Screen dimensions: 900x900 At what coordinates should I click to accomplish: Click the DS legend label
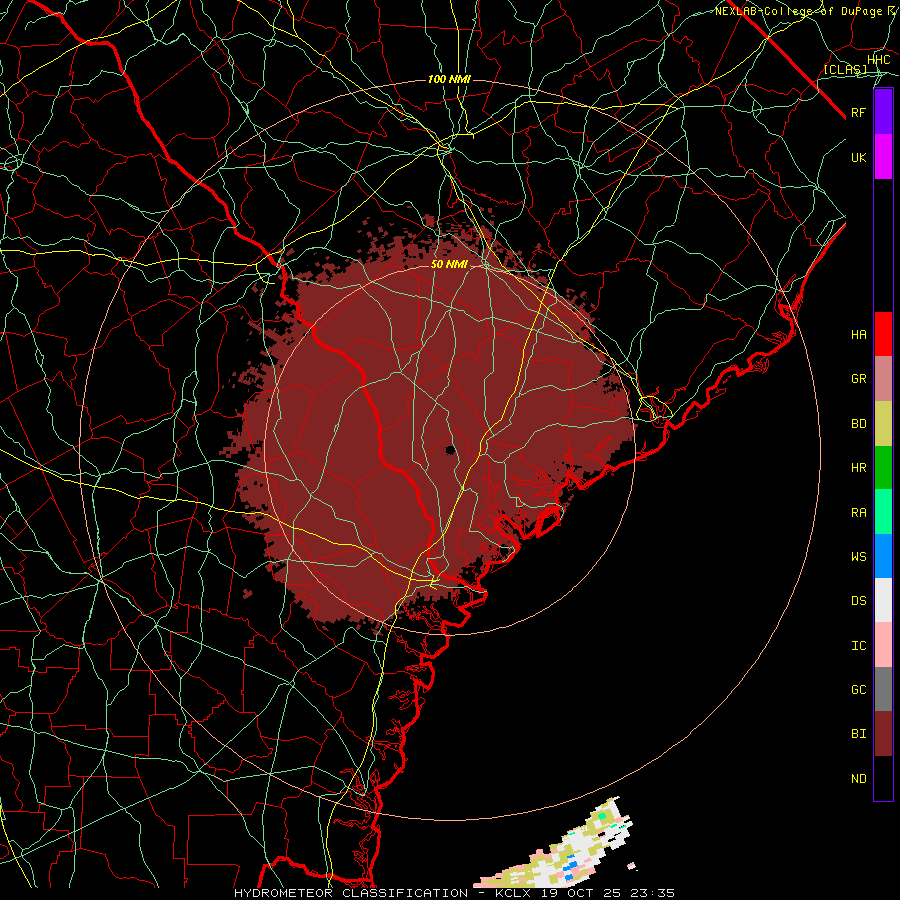pyautogui.click(x=858, y=601)
